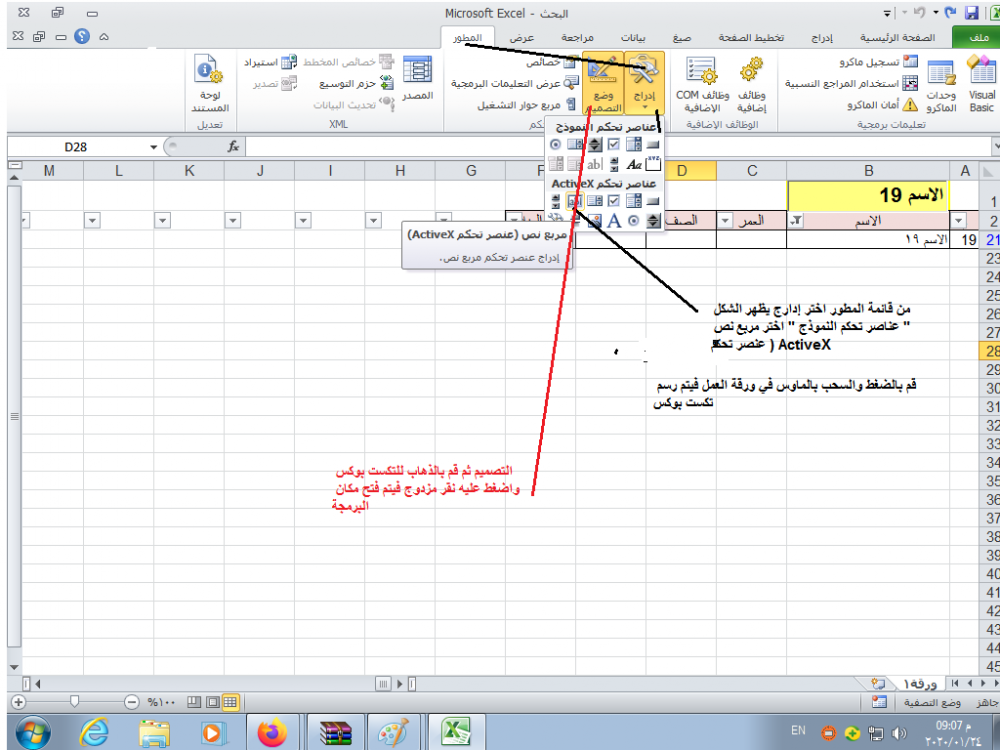Switch to Page Layout view in status bar

point(212,702)
